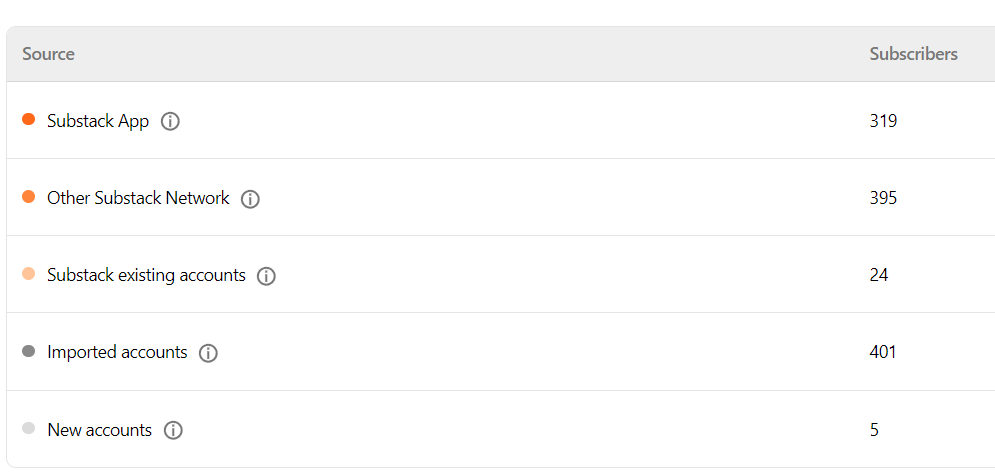Show info for Substack existing accounts
The image size is (995, 474).
pos(266,276)
